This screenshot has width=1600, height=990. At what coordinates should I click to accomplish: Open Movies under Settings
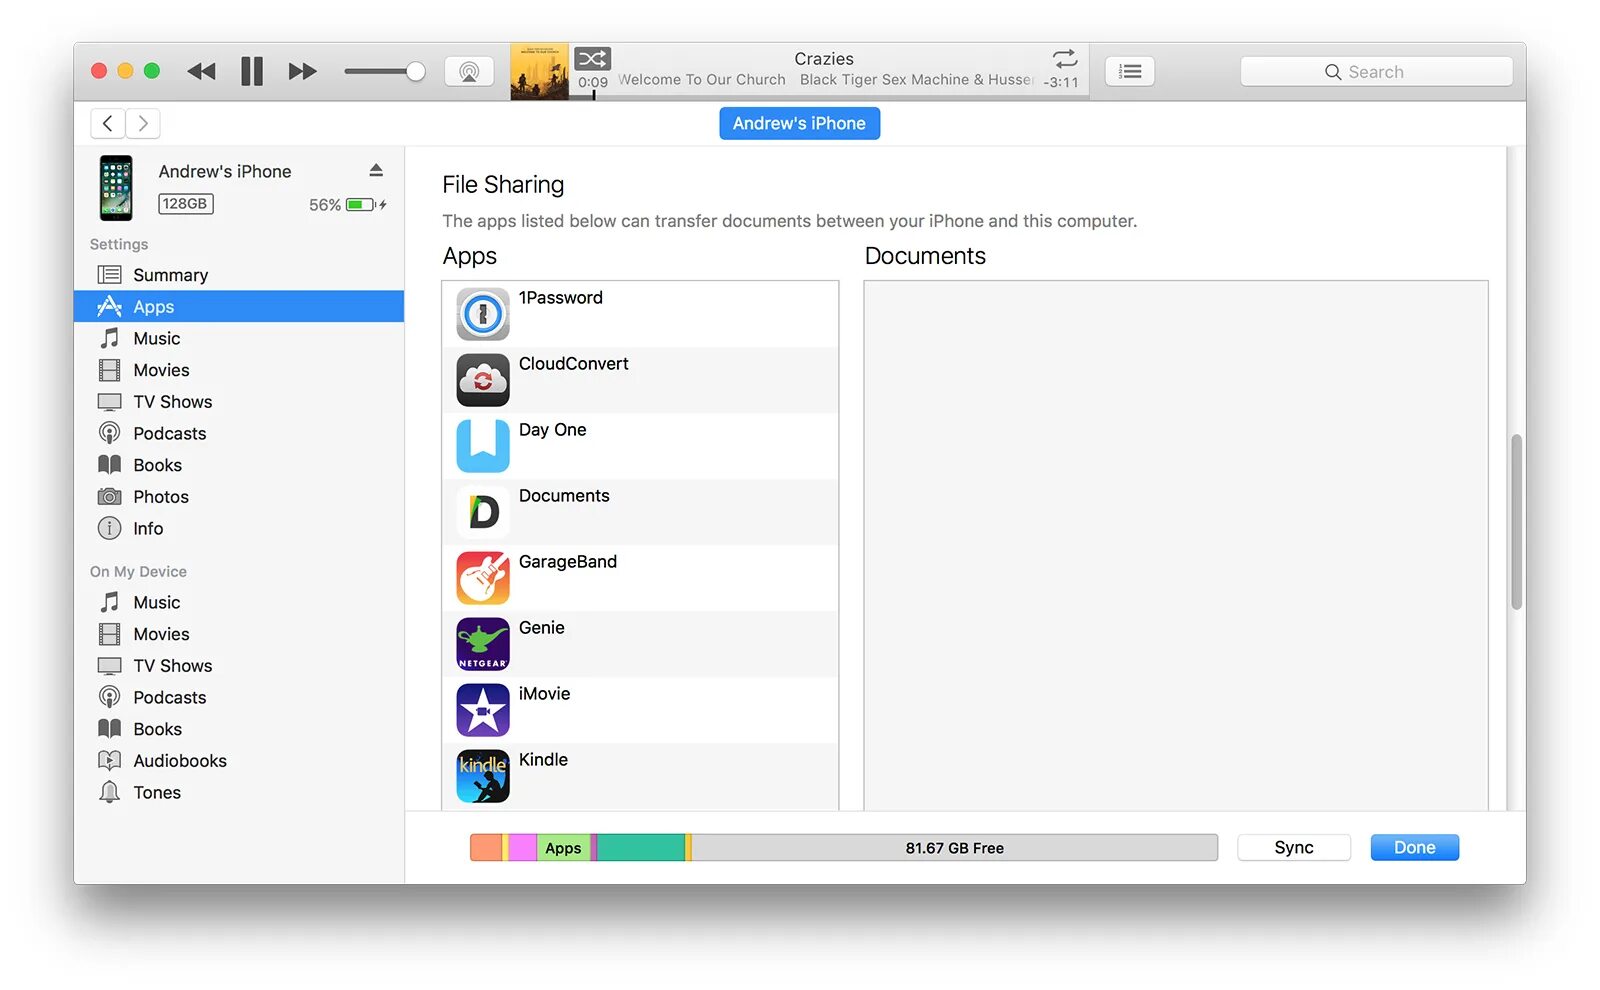click(x=239, y=370)
